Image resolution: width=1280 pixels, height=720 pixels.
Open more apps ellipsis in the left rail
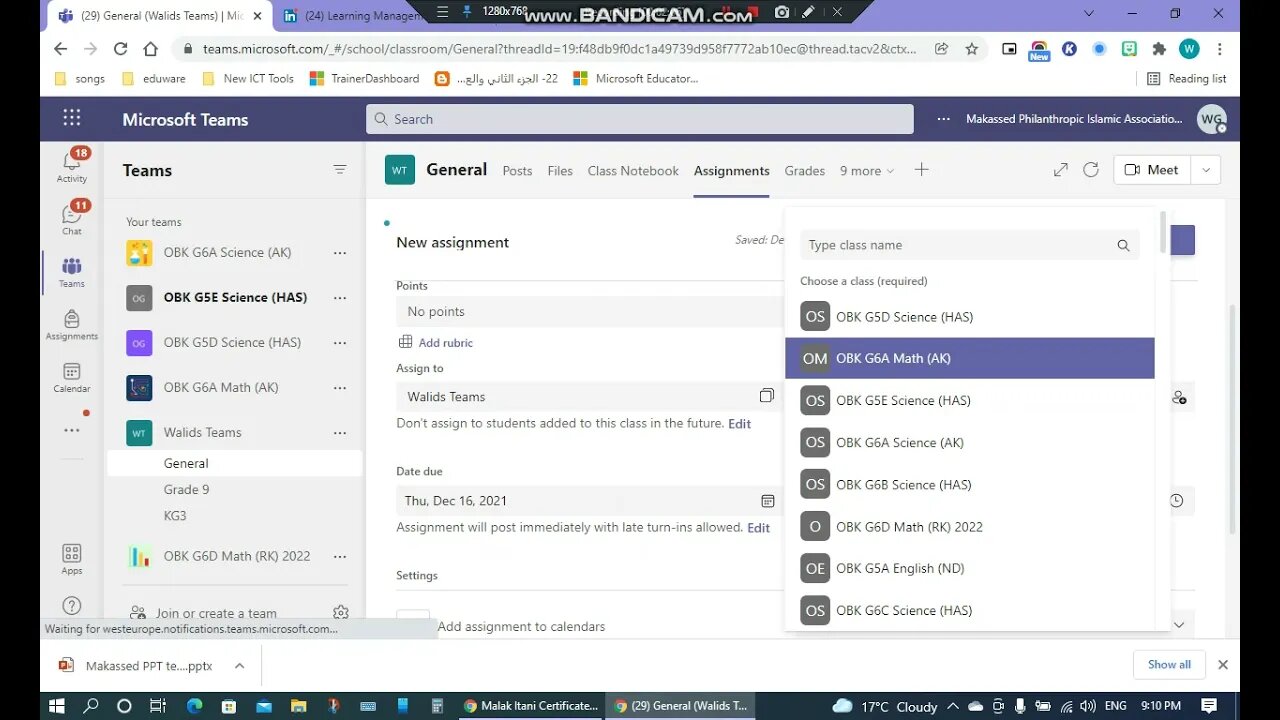pyautogui.click(x=72, y=430)
